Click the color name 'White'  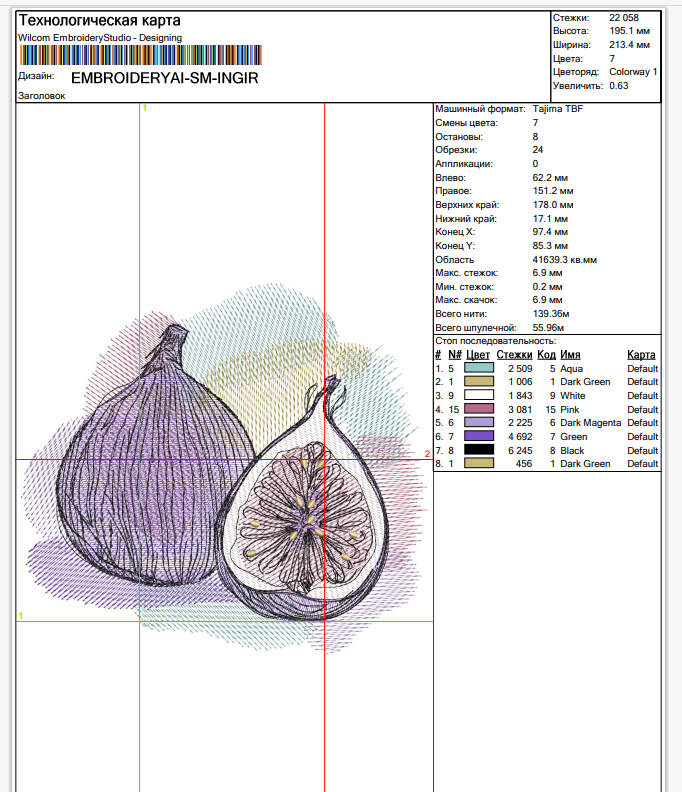point(573,396)
